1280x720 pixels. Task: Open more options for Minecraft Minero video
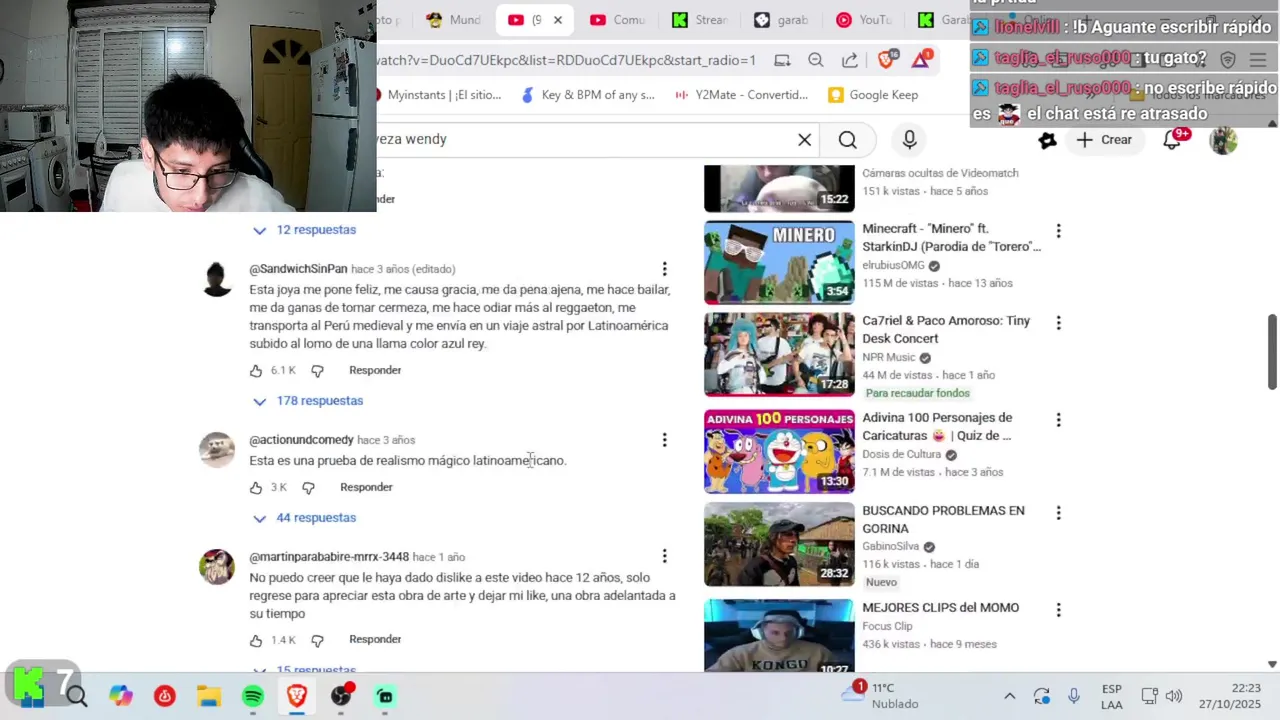(1058, 231)
